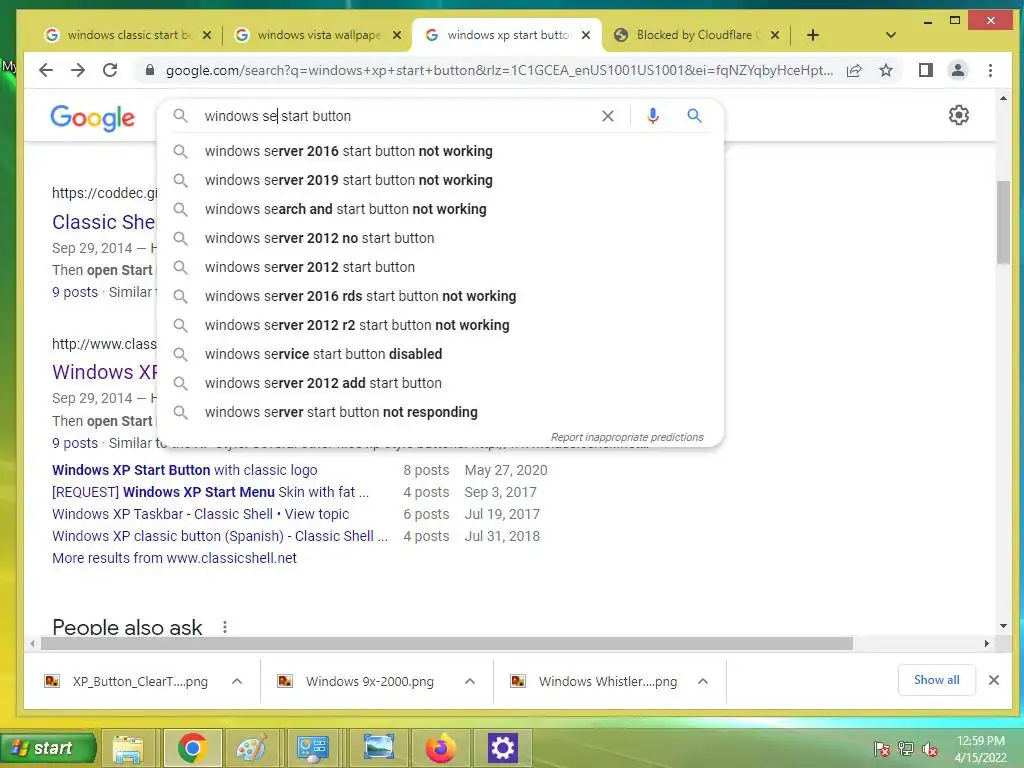This screenshot has height=768, width=1024.
Task: Click Report inappropriate predictions
Action: [627, 438]
